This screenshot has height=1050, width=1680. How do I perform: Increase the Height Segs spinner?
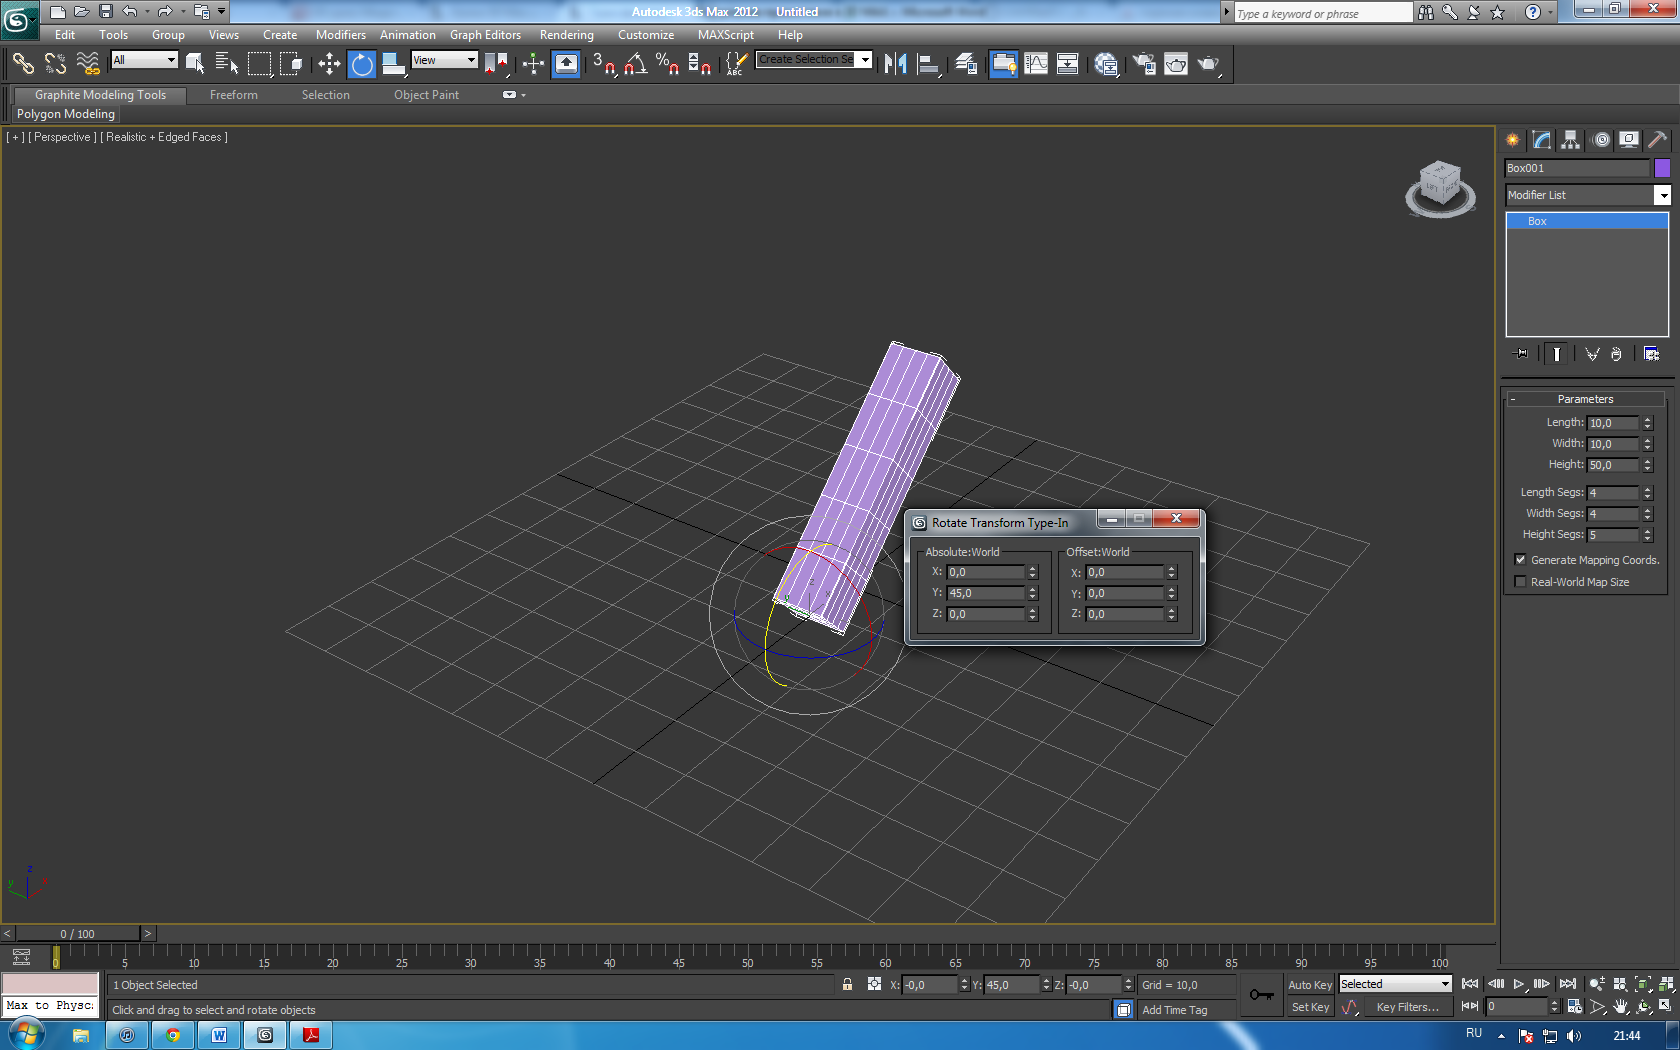pyautogui.click(x=1648, y=531)
